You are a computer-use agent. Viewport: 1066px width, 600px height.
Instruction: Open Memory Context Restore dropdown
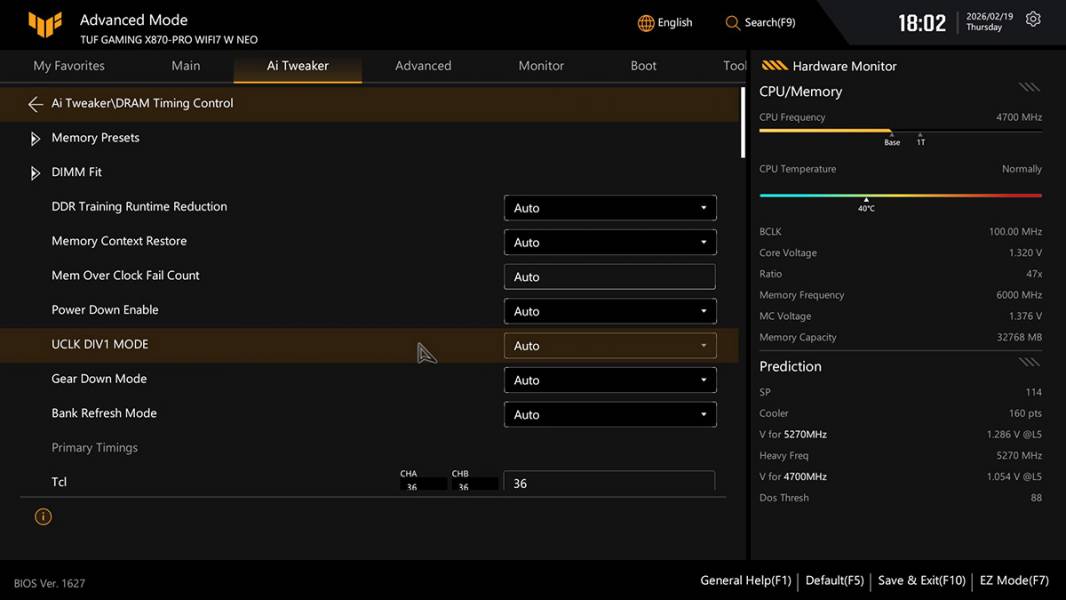pyautogui.click(x=609, y=242)
